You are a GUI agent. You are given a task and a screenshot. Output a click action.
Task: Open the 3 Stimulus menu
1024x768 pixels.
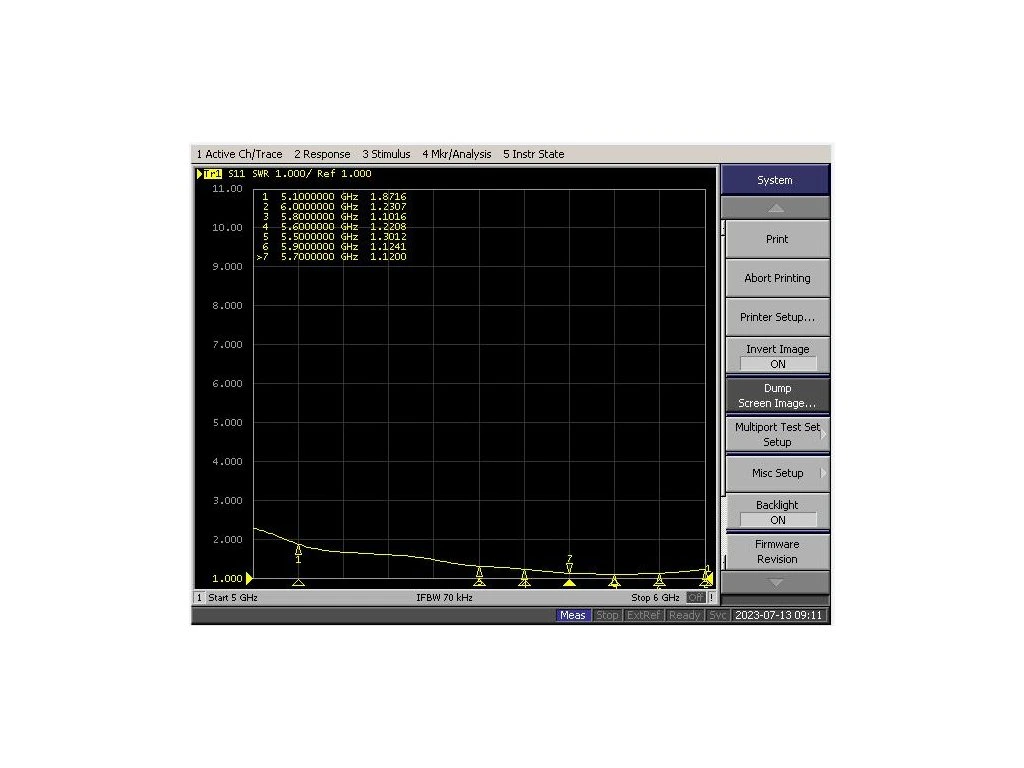coord(386,154)
